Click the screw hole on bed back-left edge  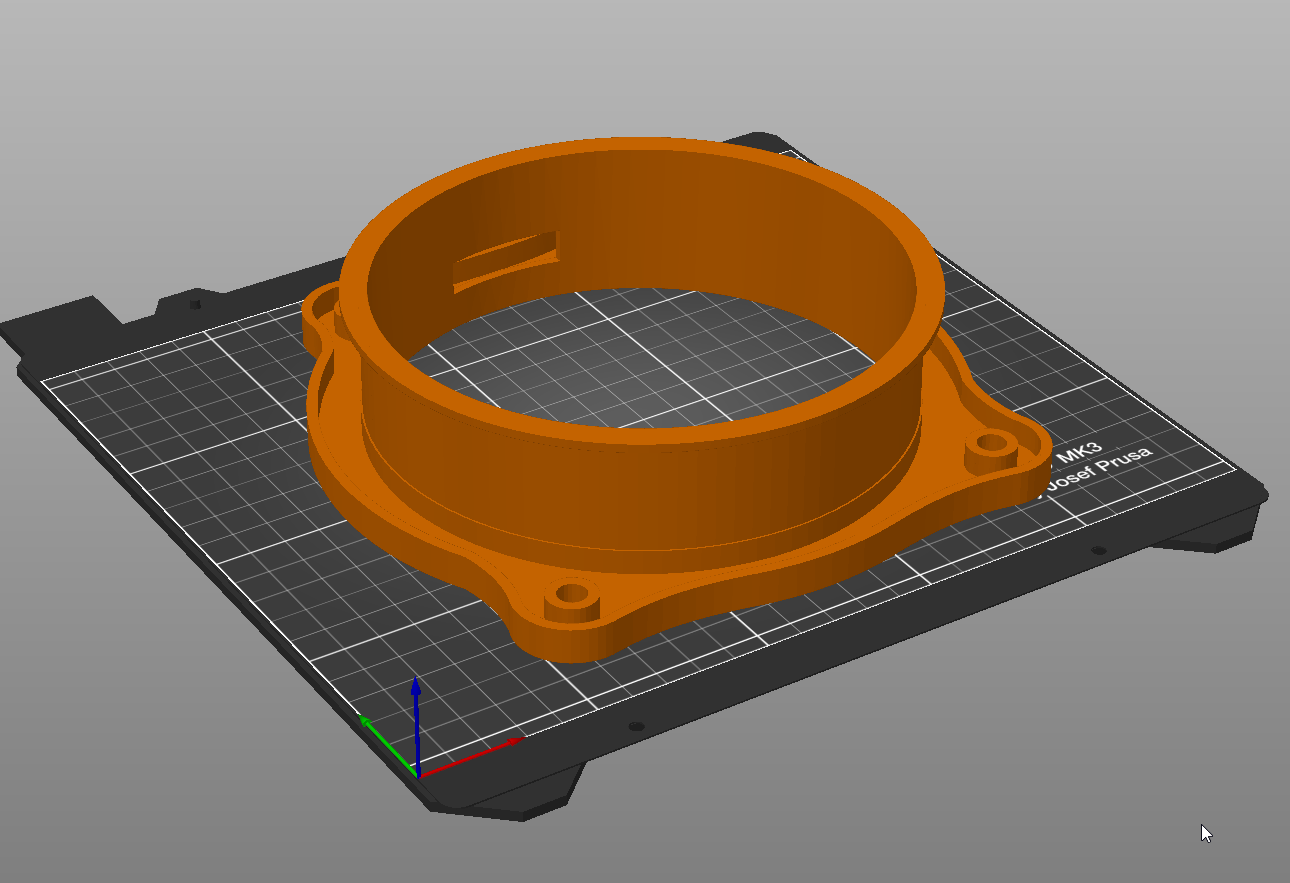[x=195, y=303]
